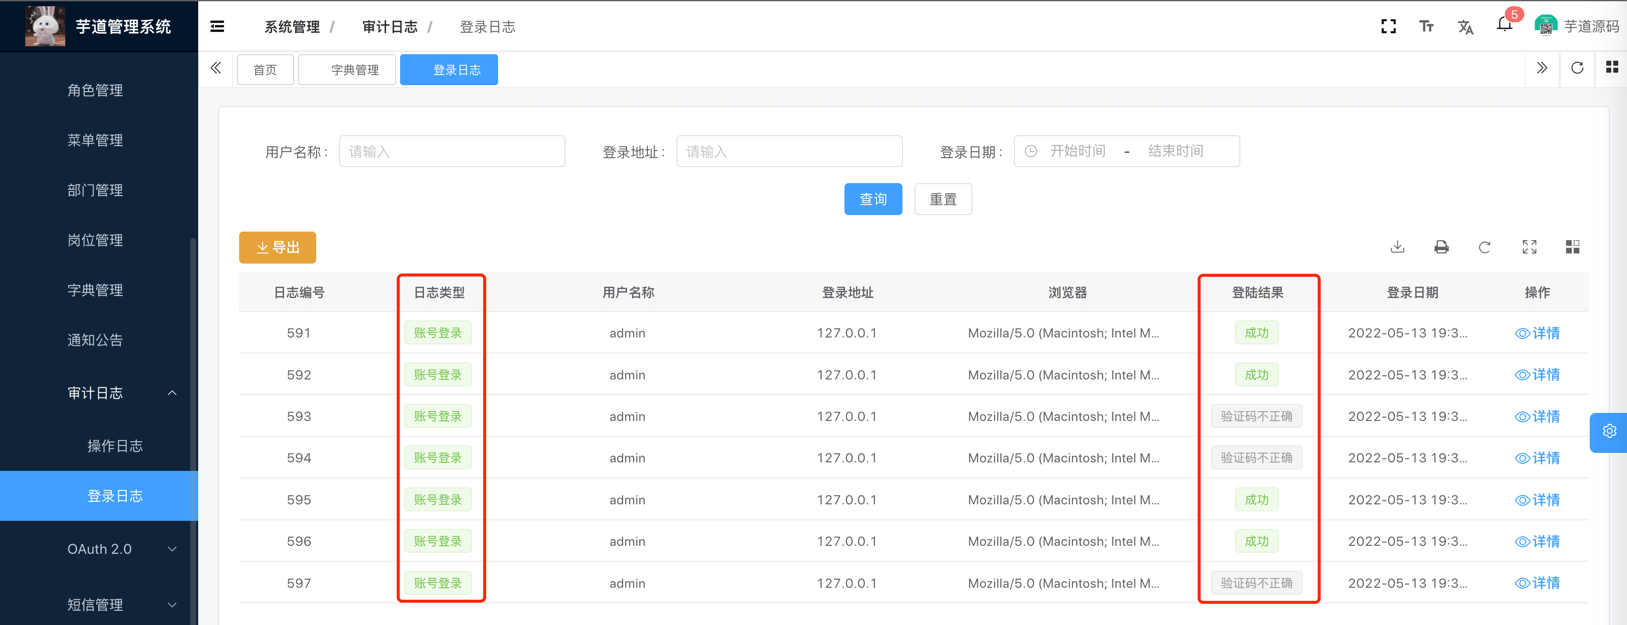1627x625 pixels.
Task: Click the download icon above the table
Action: (1397, 247)
